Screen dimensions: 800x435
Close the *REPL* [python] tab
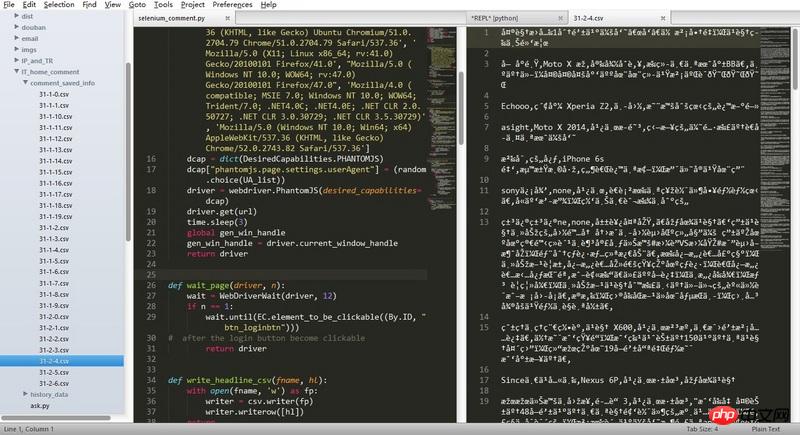click(x=561, y=20)
